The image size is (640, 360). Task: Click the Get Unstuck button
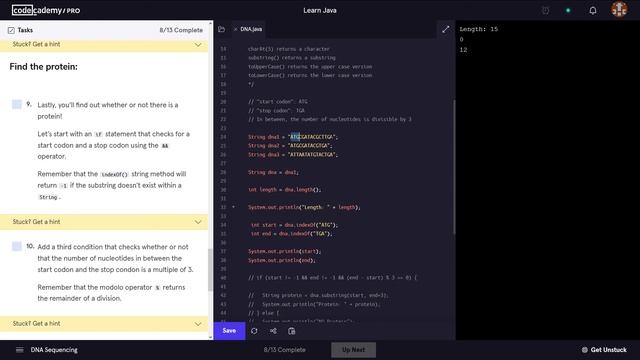pos(604,350)
